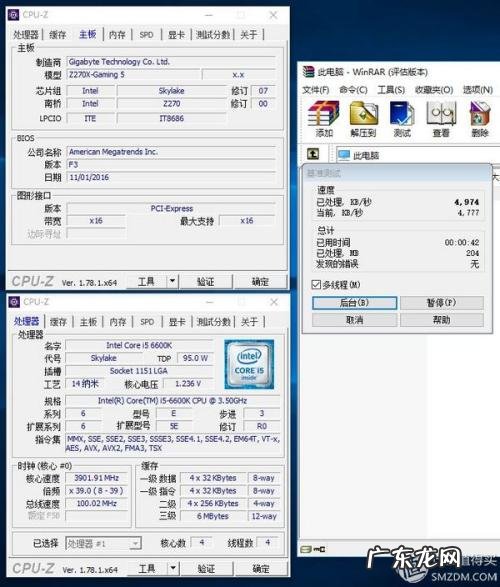
Task: Click lower CPU-Z window title icon
Action: (14, 302)
